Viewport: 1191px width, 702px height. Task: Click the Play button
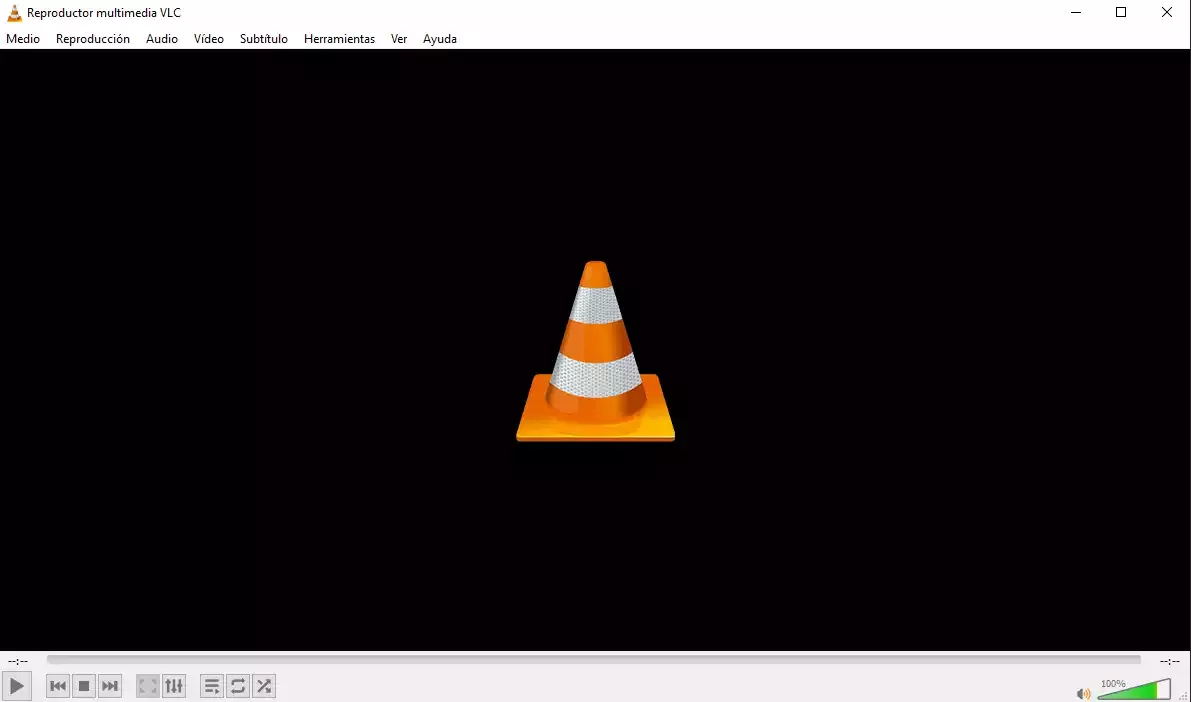point(16,686)
